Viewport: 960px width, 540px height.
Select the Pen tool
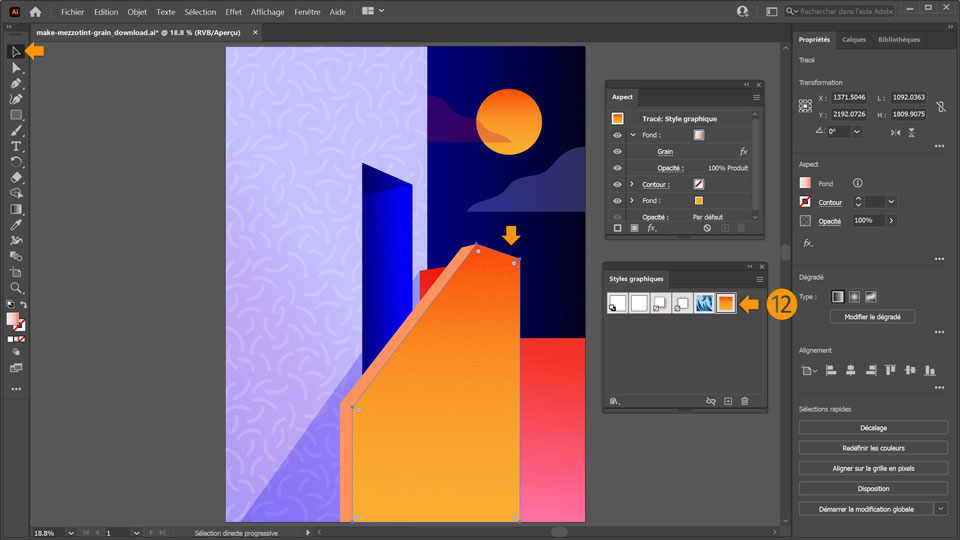point(16,83)
